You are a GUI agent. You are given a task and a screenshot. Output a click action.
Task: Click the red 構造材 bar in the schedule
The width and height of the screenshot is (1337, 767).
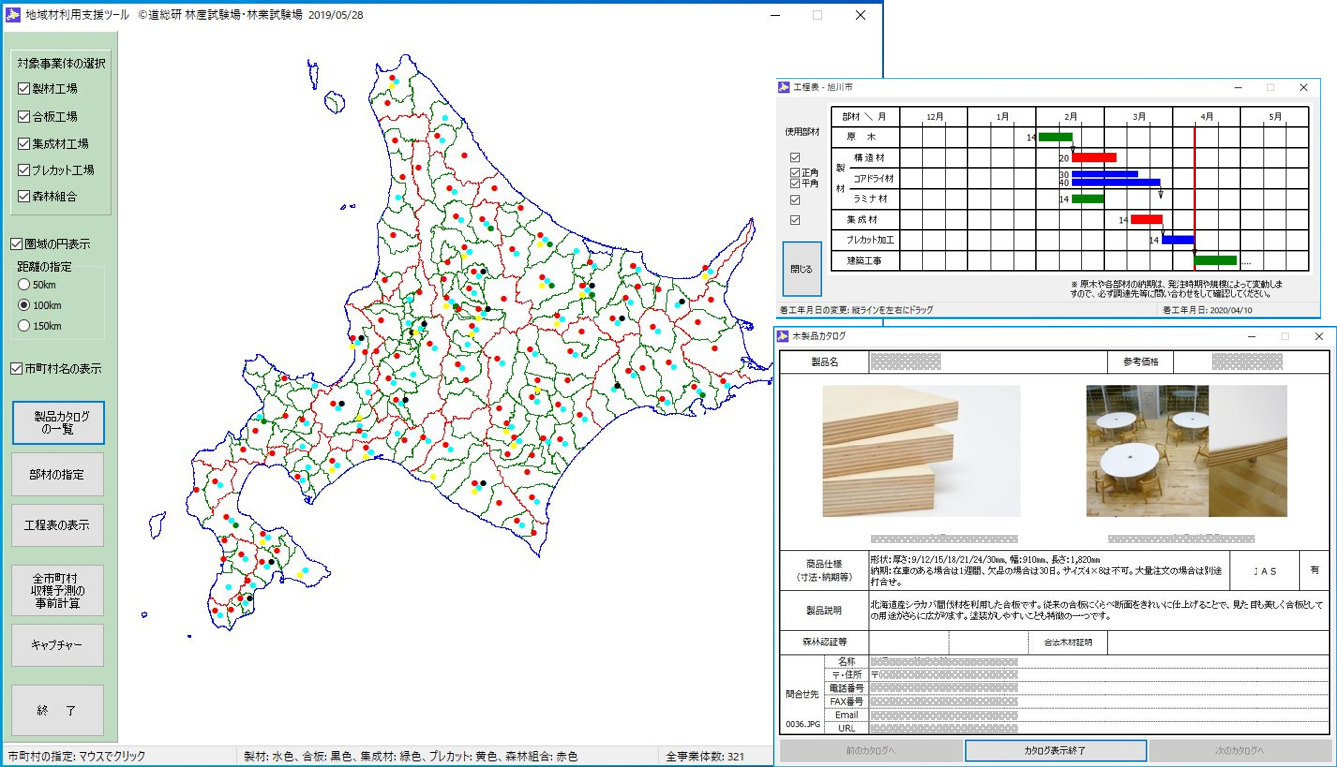coord(1094,157)
